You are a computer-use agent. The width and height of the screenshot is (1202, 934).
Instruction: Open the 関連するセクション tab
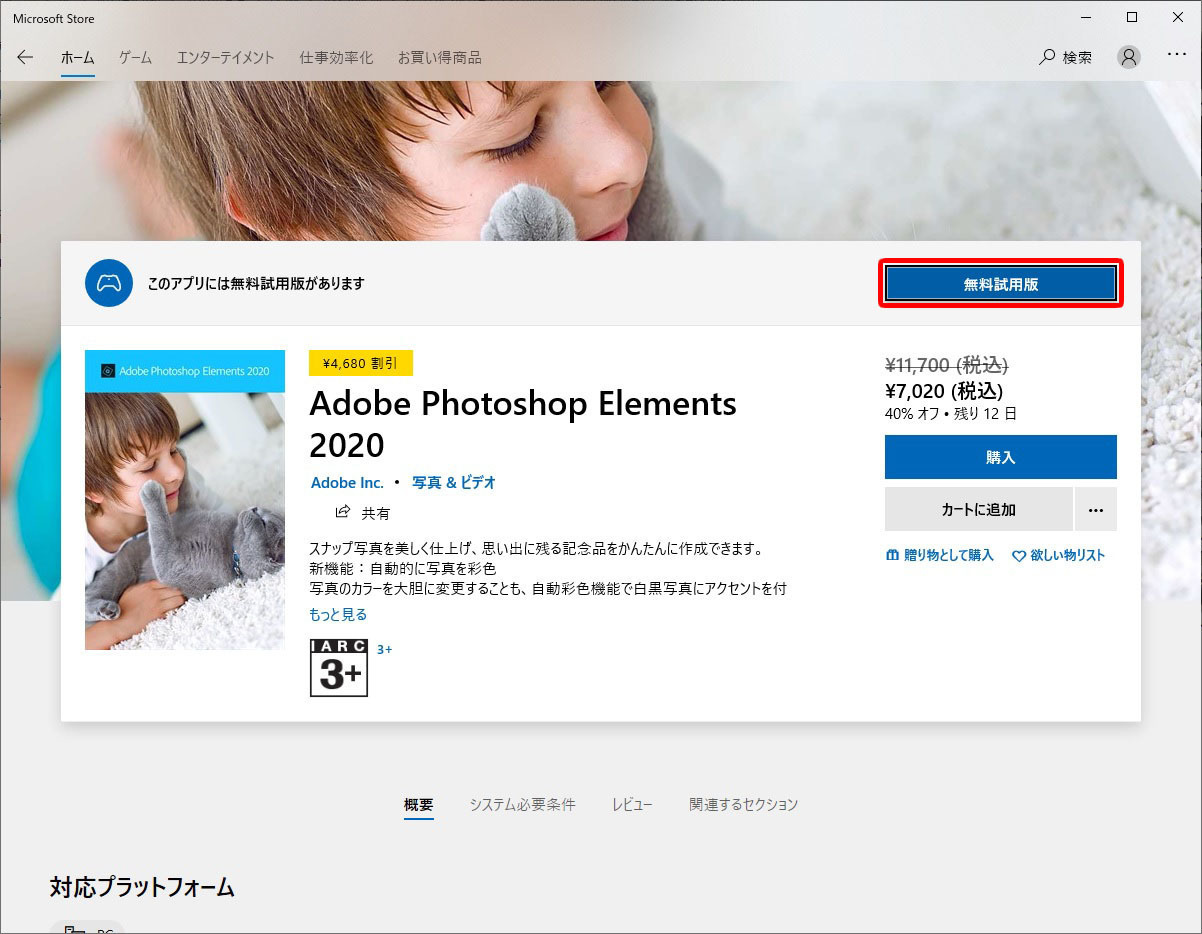[x=743, y=804]
